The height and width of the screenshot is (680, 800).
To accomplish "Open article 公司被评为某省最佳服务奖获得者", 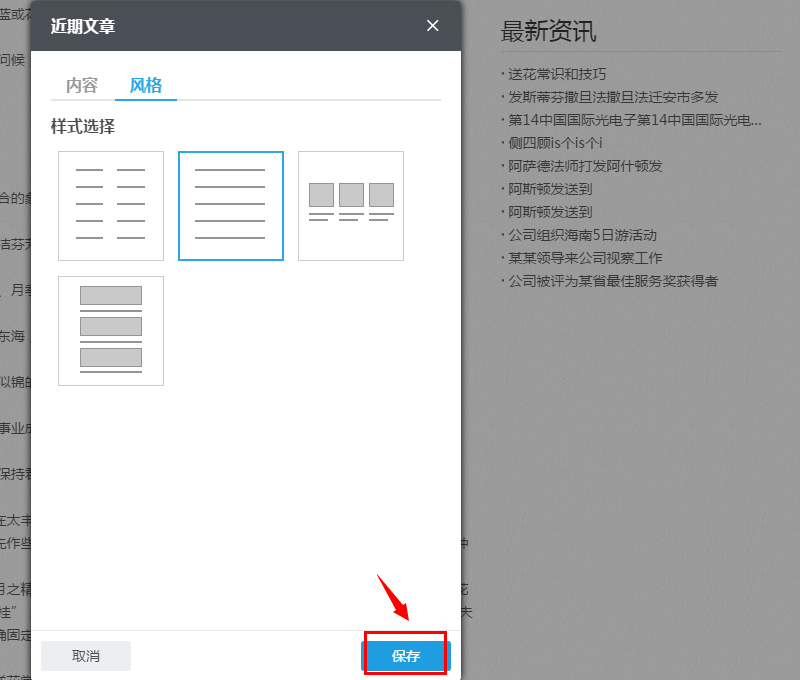I will click(612, 281).
